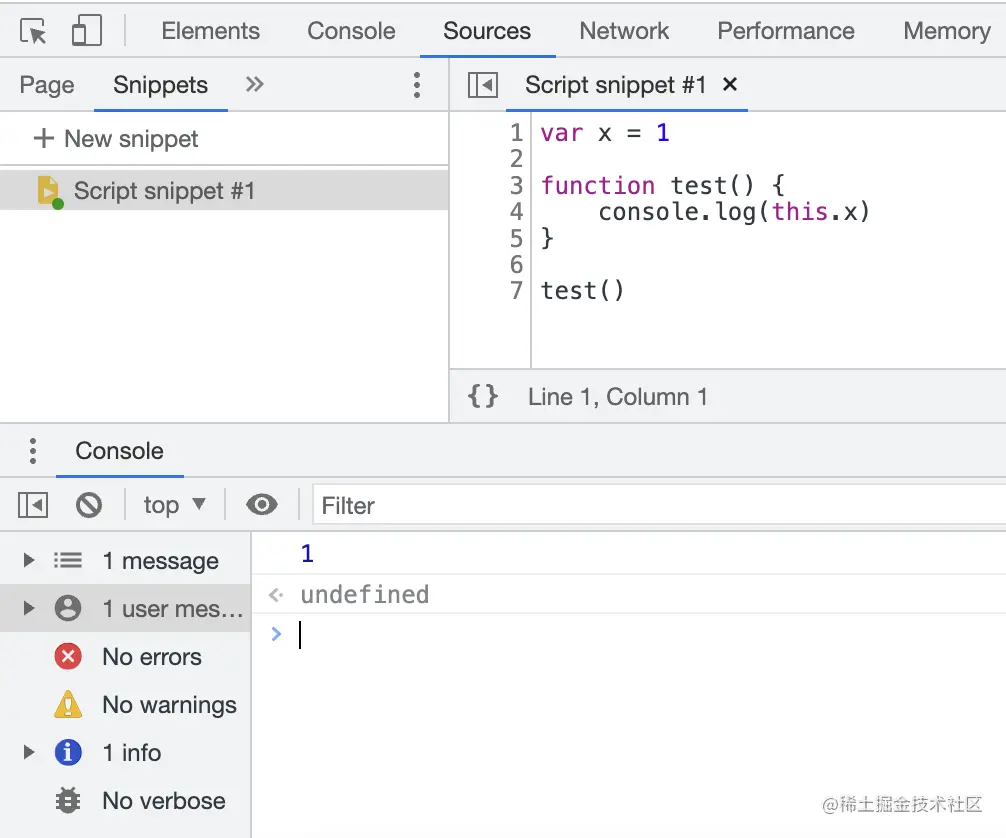The image size is (1006, 838).
Task: Click line number 1 in the gutter
Action: click(x=516, y=133)
